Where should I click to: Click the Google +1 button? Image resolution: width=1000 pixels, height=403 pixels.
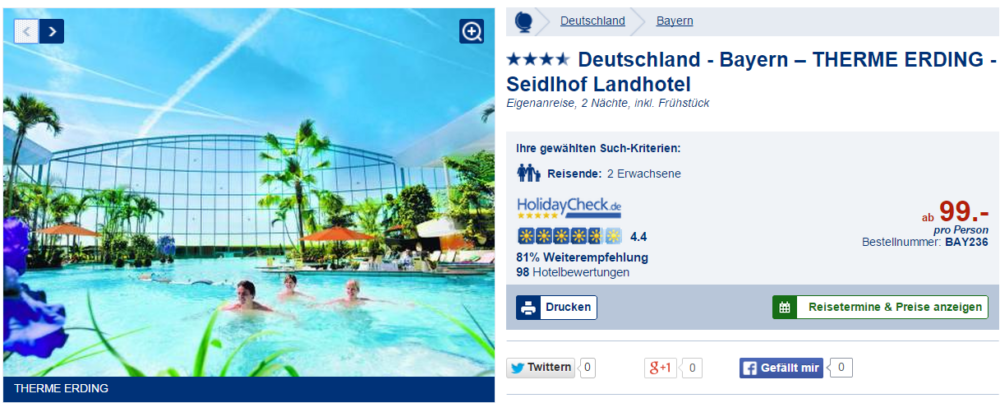(660, 368)
